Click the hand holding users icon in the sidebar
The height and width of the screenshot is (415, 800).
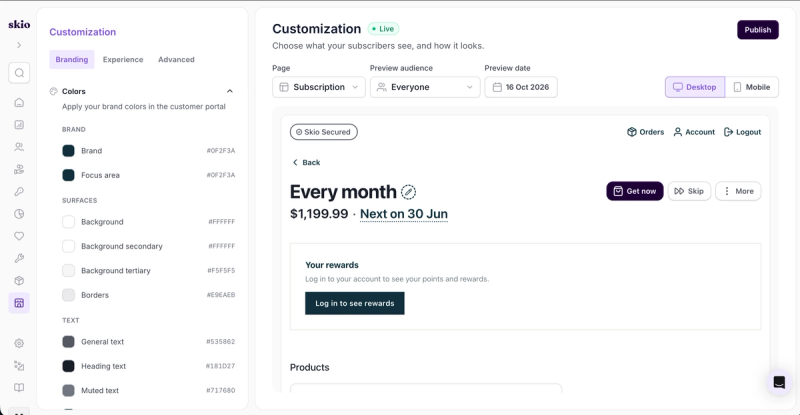coord(19,169)
